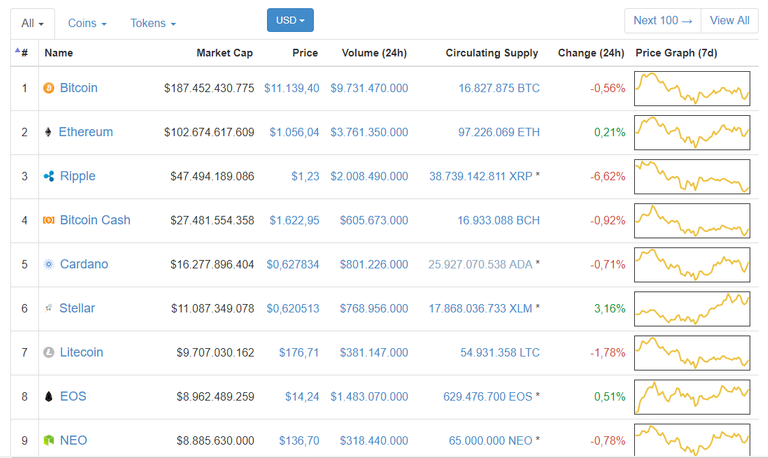
Task: Open the NEO name link
Action: pos(73,441)
